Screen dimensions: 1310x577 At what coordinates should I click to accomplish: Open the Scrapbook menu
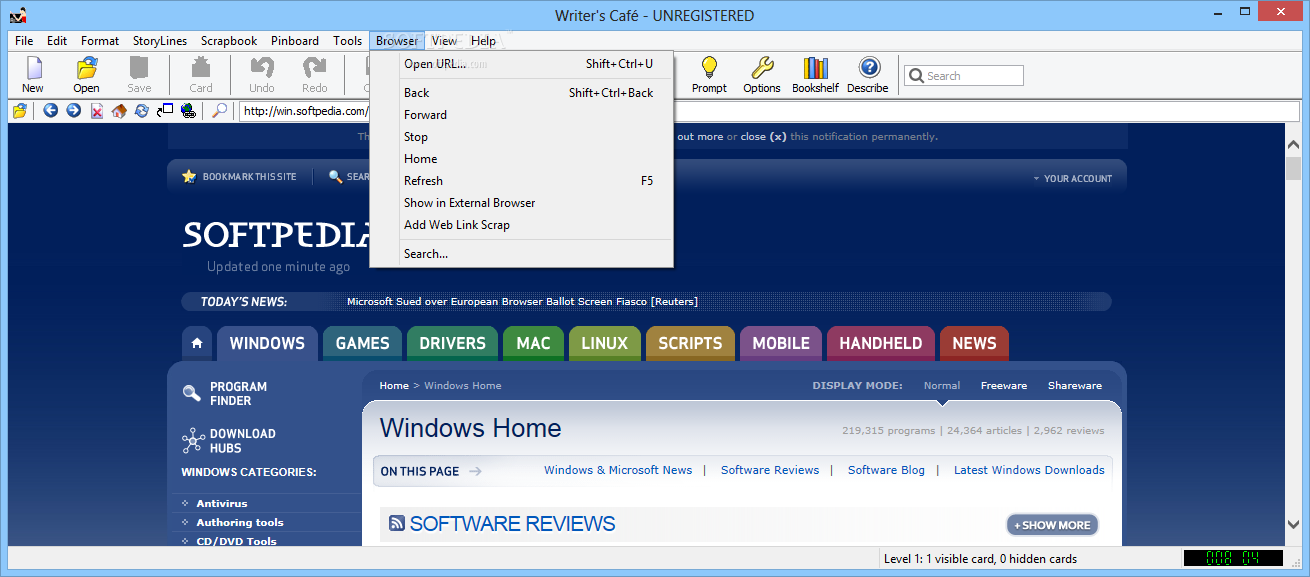[x=229, y=41]
